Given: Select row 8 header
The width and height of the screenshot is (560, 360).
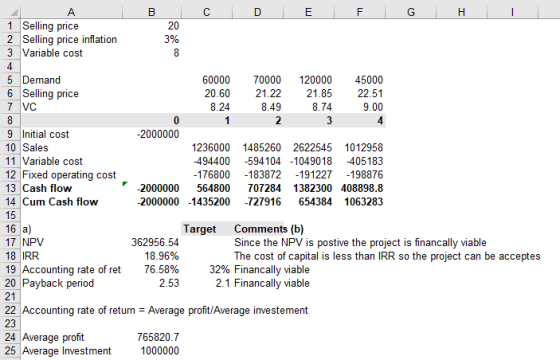Looking at the screenshot, I should click(x=10, y=120).
